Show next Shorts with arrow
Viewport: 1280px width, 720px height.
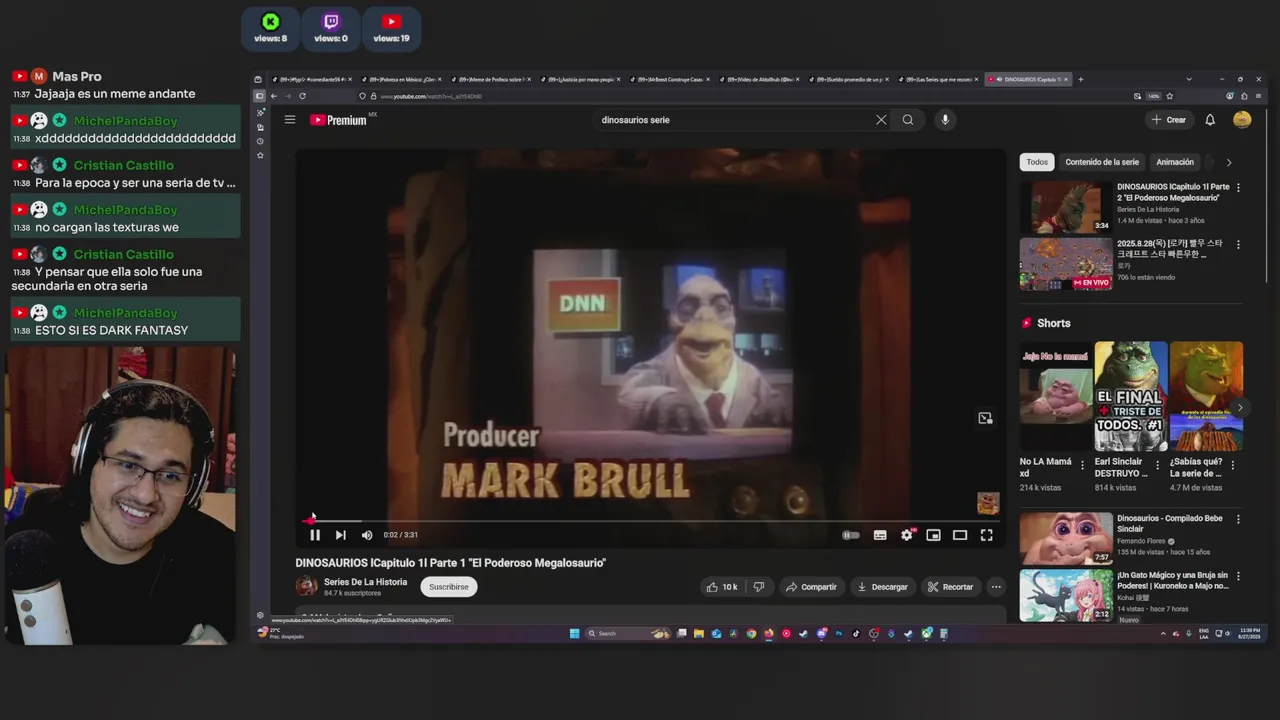[x=1240, y=407]
